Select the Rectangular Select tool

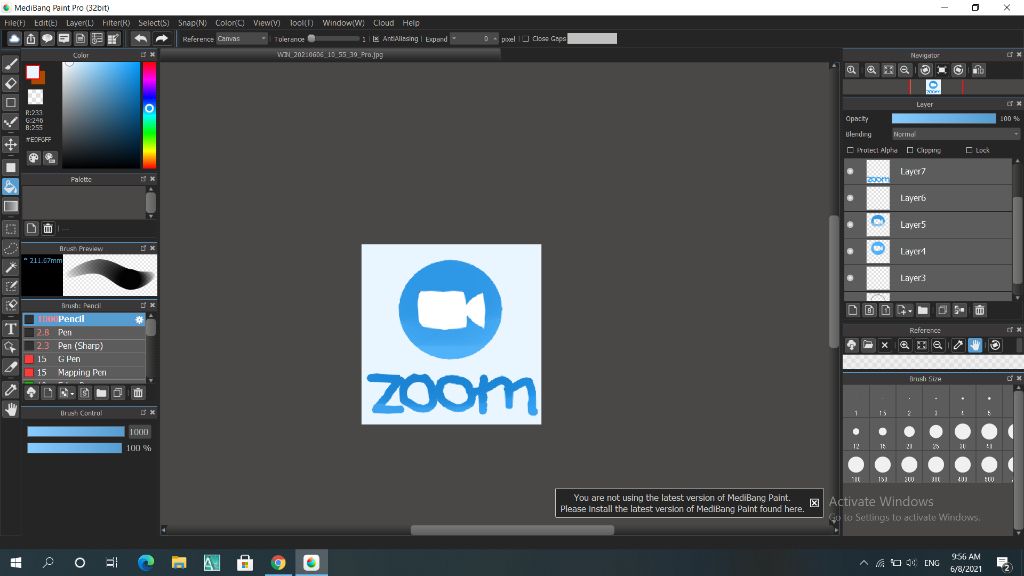[10, 229]
